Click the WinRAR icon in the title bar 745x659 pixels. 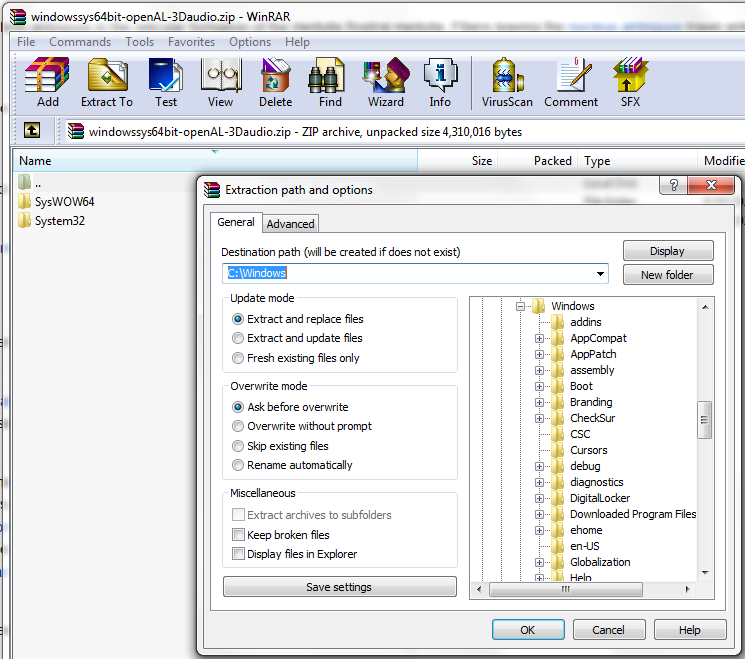pos(19,17)
